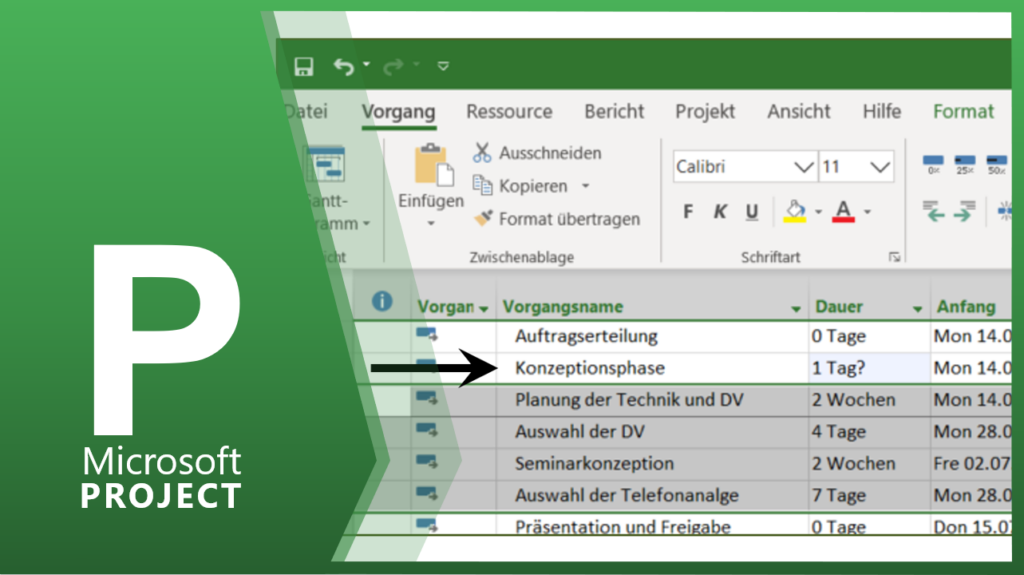Expand the Kopieren dropdown arrow
The height and width of the screenshot is (575, 1024).
586,186
